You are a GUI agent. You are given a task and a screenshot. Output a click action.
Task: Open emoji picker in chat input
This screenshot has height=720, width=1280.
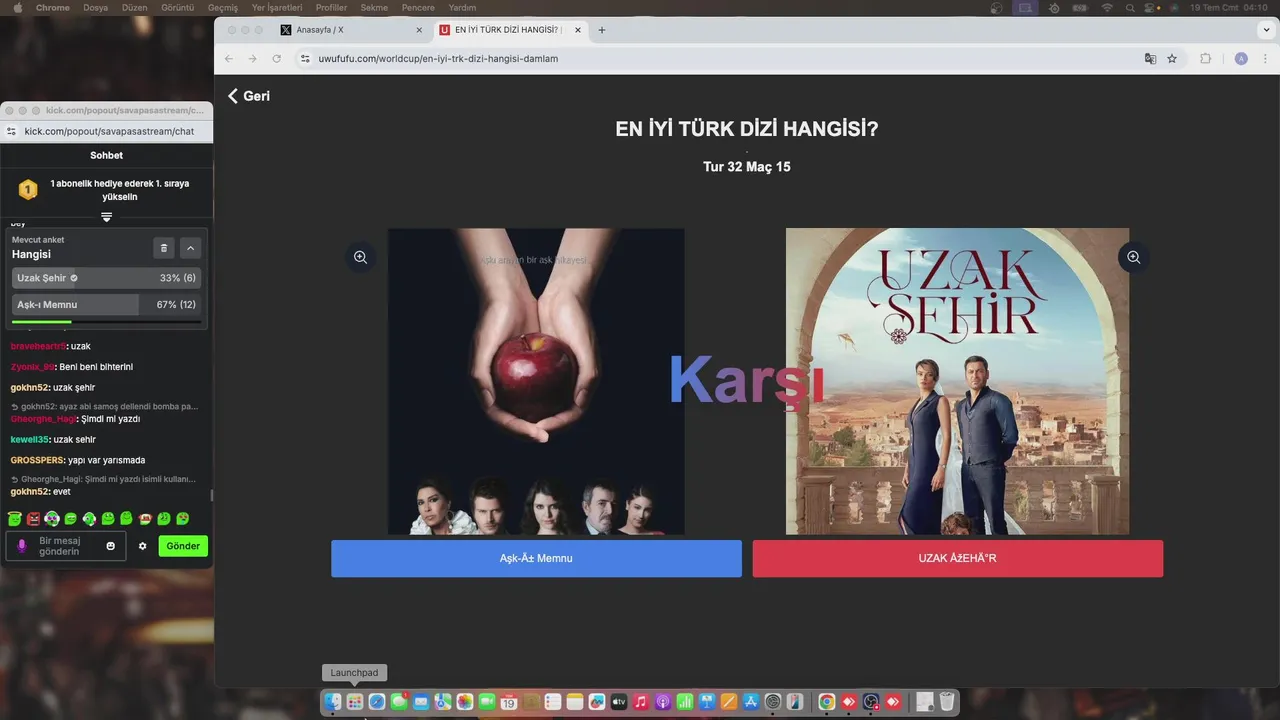coord(111,546)
